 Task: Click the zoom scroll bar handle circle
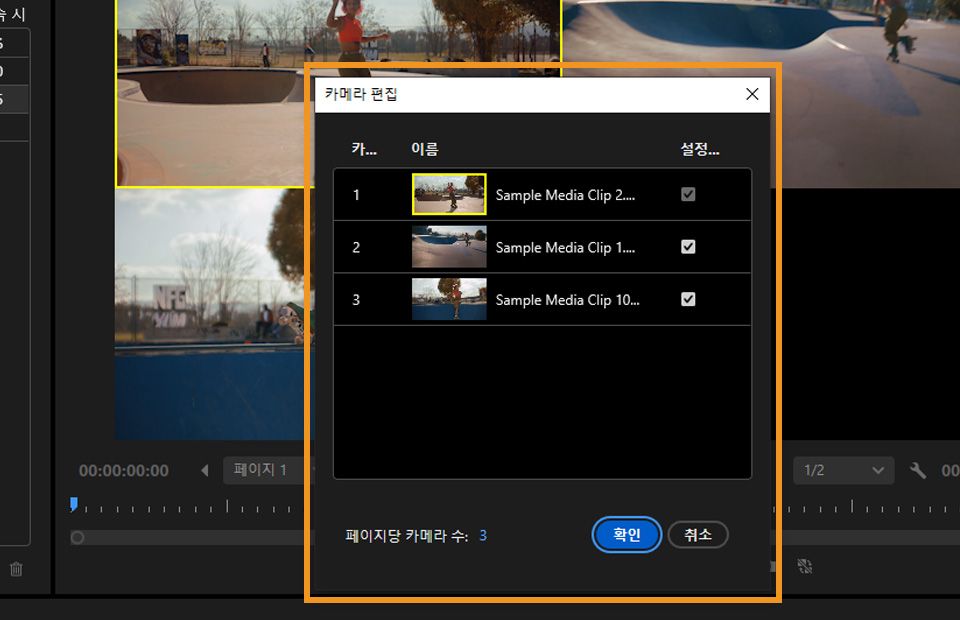pyautogui.click(x=77, y=537)
